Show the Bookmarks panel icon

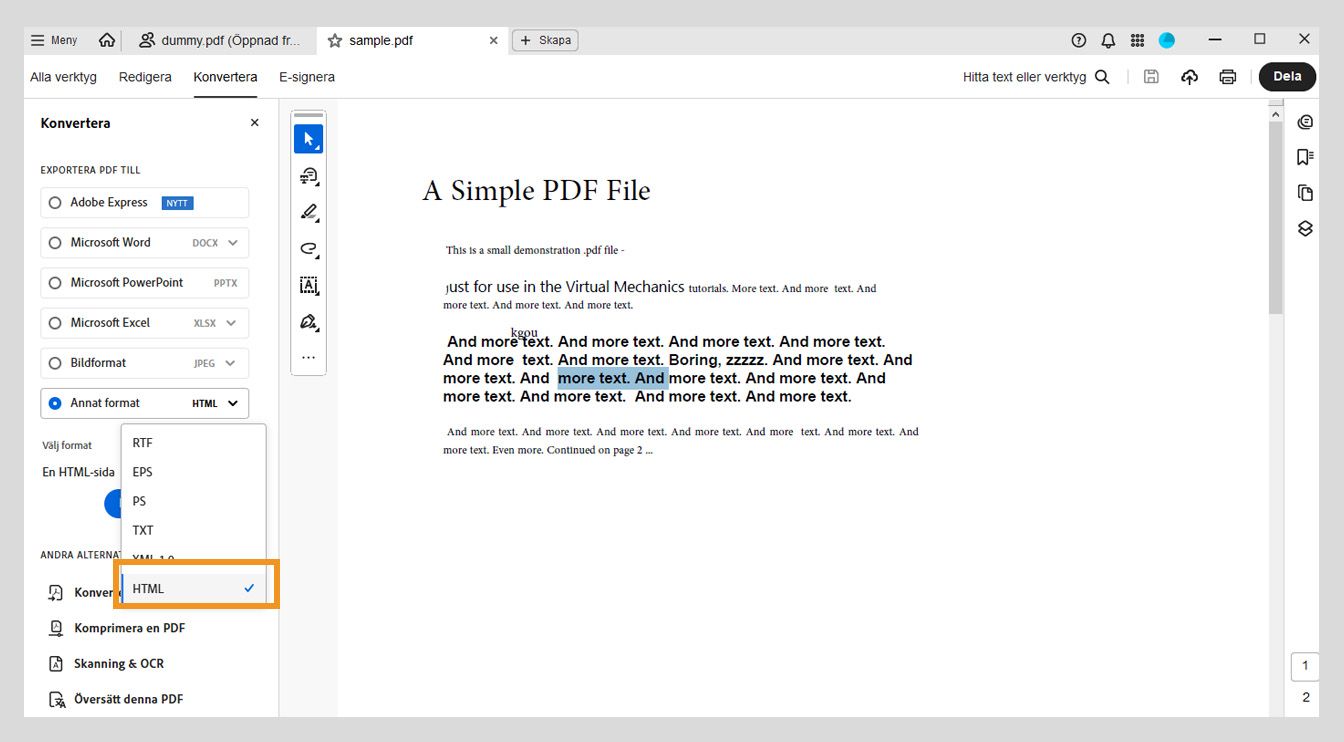(x=1305, y=157)
